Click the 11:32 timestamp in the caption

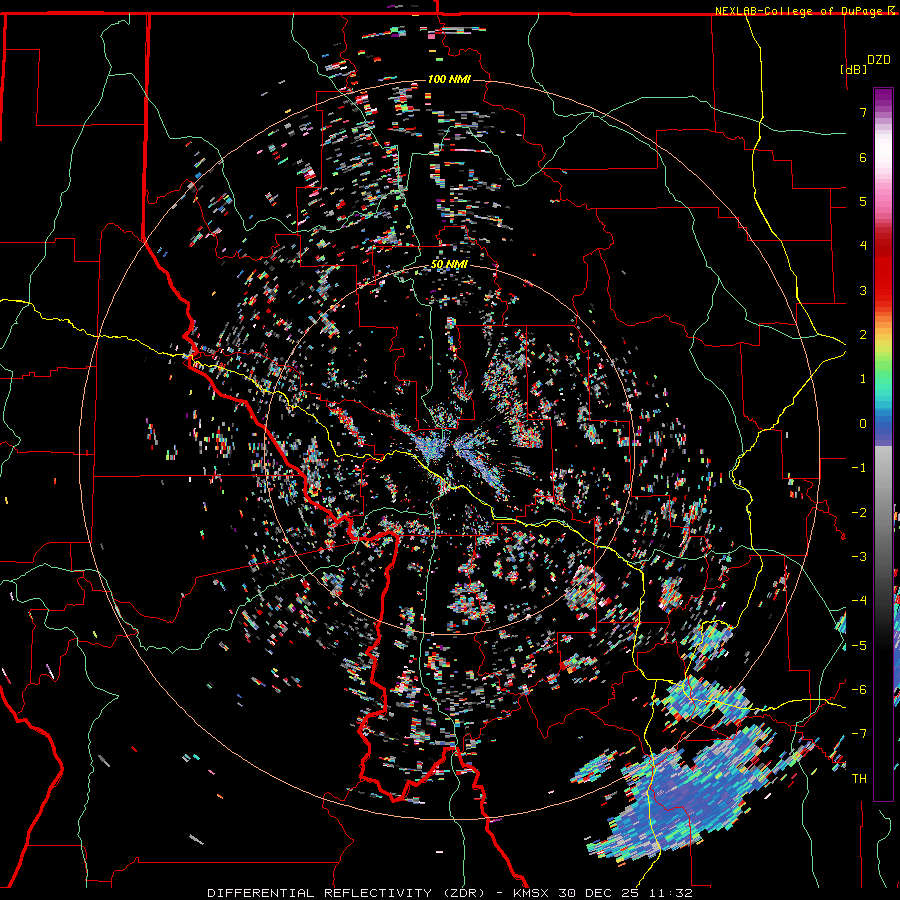click(672, 893)
